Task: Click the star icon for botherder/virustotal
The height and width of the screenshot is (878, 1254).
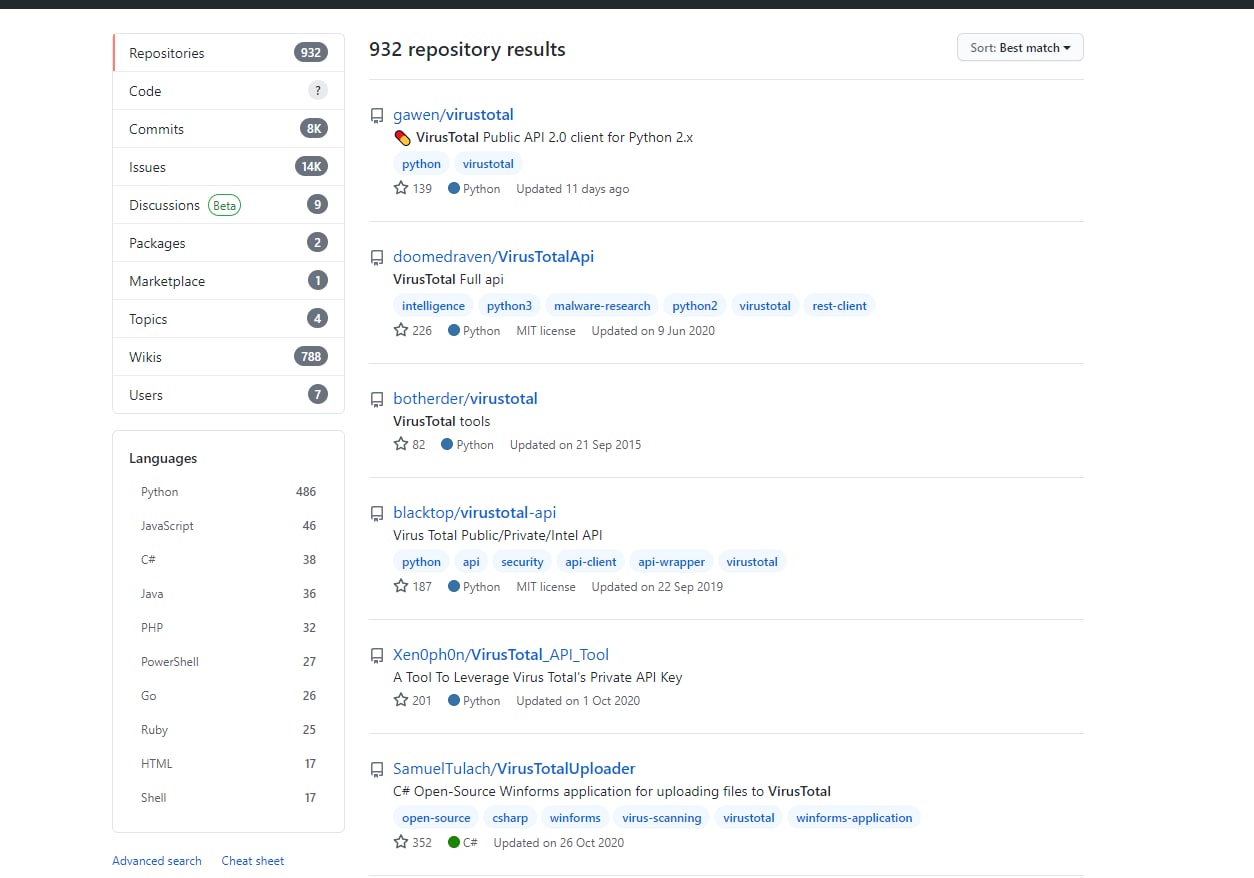Action: click(401, 444)
